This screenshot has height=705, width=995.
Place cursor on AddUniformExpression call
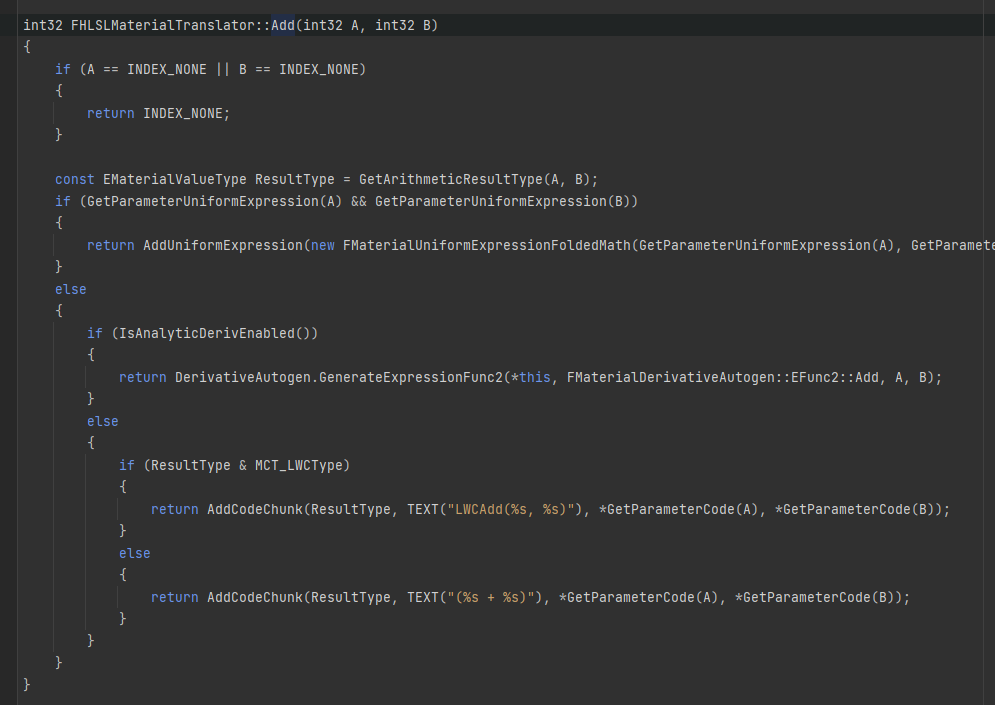click(223, 245)
